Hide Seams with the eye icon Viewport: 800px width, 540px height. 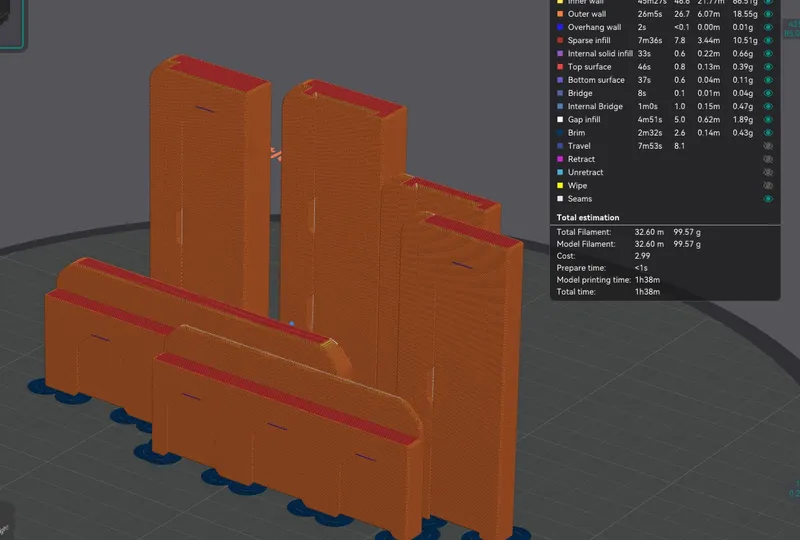tap(768, 199)
